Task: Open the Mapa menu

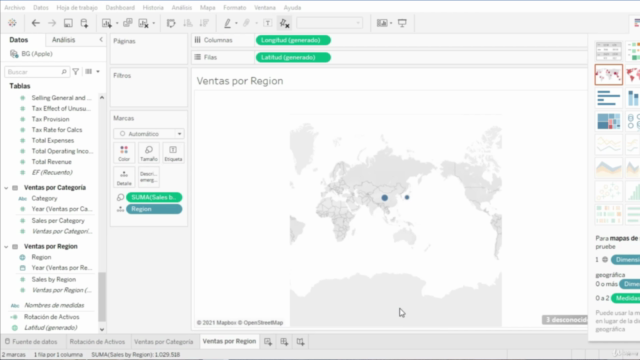Action: (207, 7)
